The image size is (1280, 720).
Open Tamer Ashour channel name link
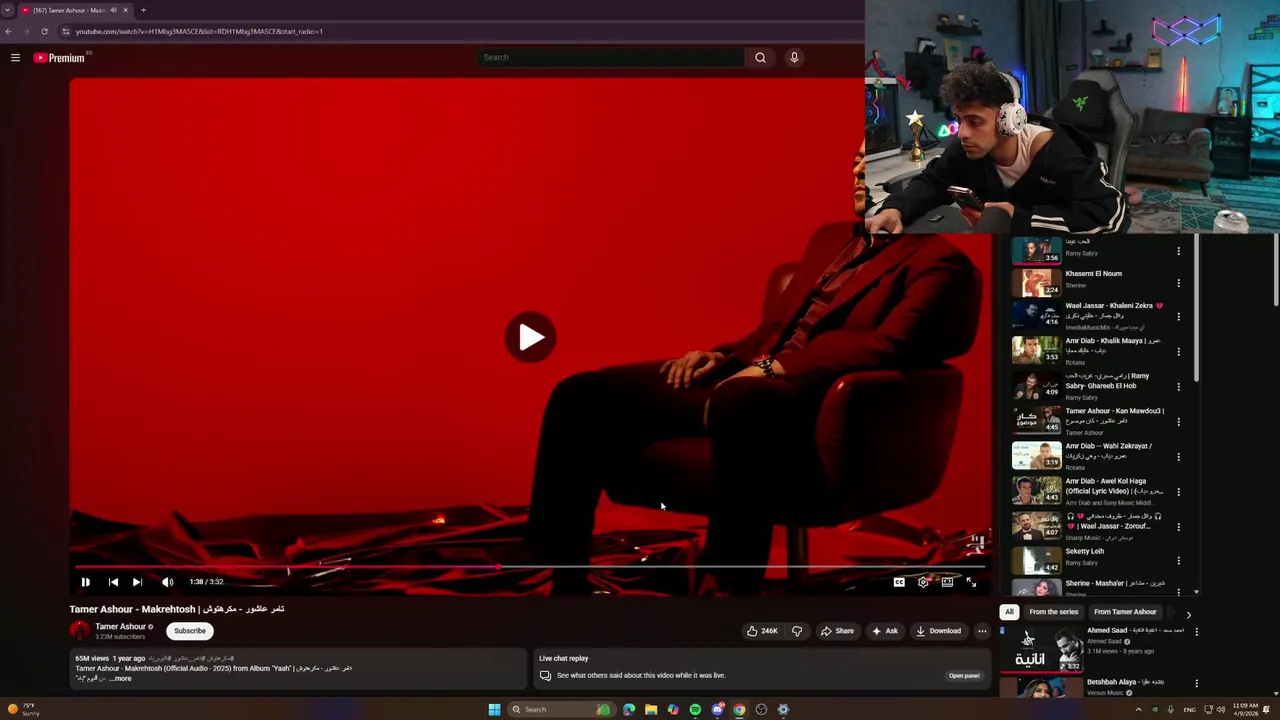click(120, 627)
